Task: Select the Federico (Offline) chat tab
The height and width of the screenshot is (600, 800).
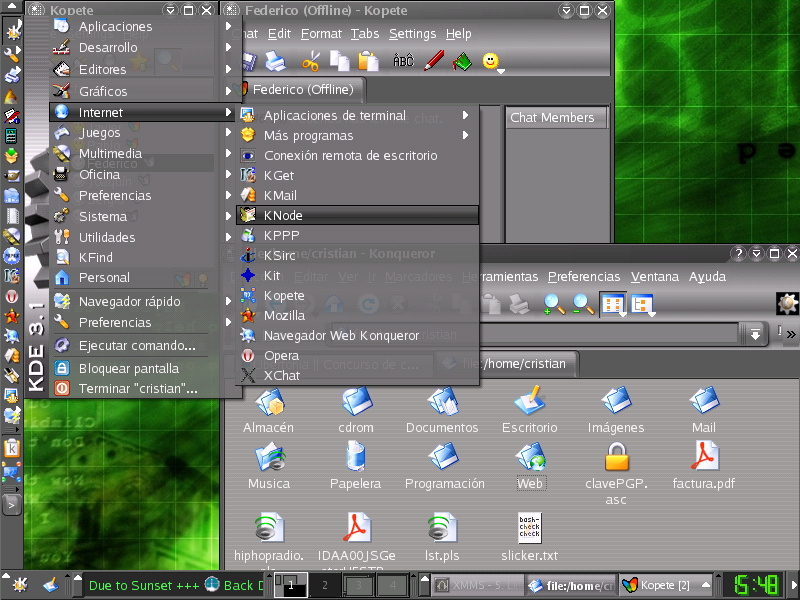Action: point(302,90)
